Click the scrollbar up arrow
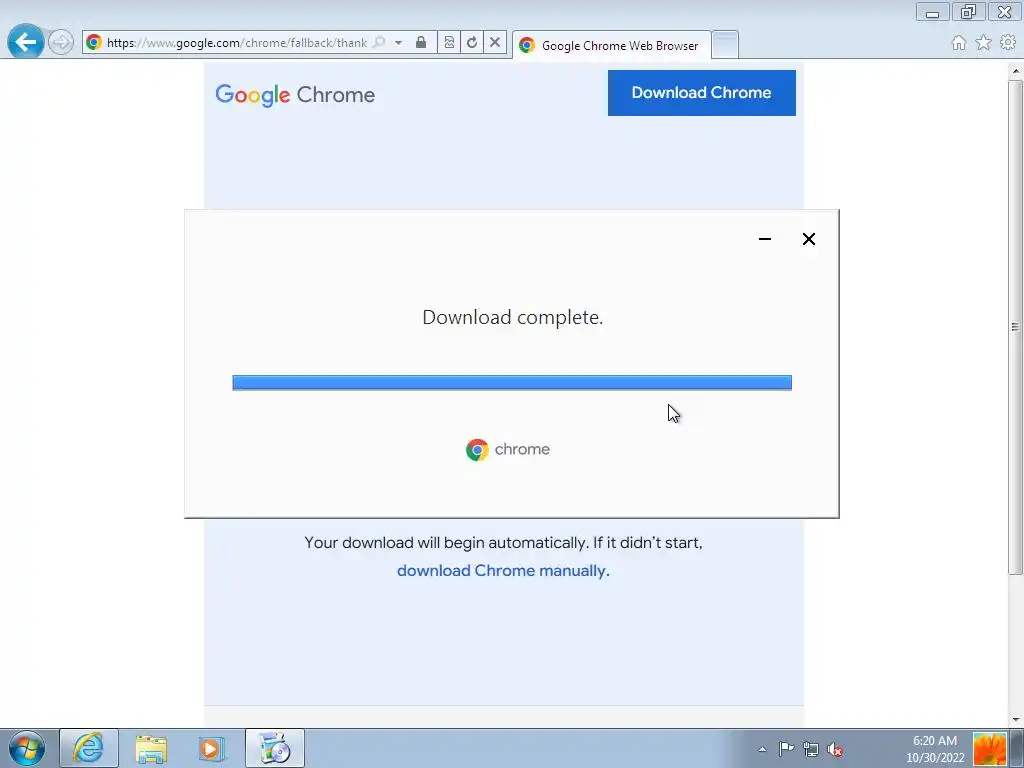Viewport: 1024px width, 768px height. click(x=1015, y=71)
